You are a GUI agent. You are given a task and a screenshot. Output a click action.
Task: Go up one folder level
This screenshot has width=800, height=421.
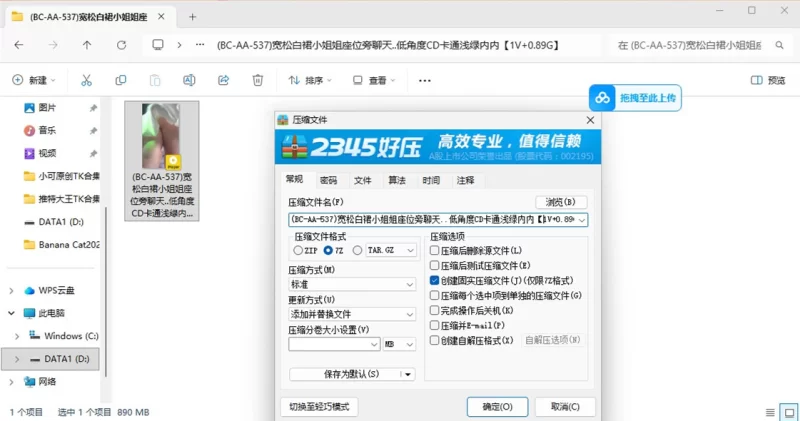(x=87, y=45)
